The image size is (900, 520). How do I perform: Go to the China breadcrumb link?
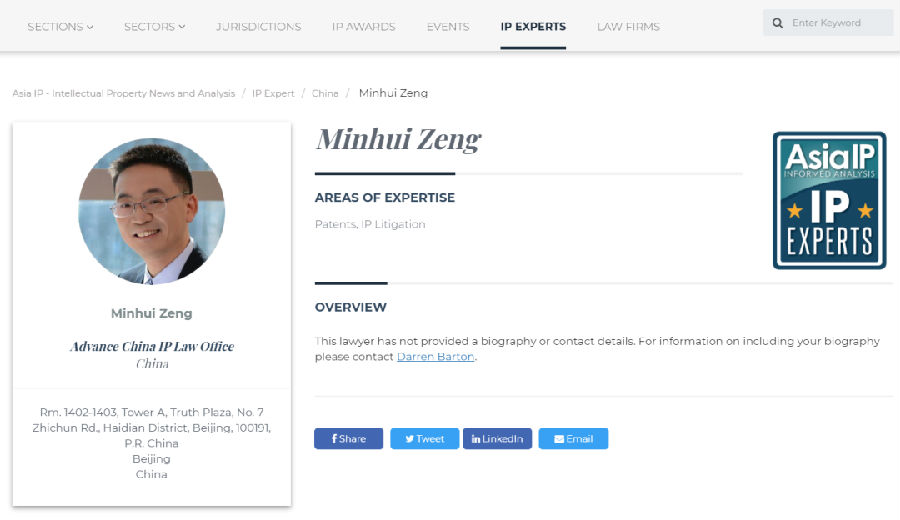[x=325, y=93]
